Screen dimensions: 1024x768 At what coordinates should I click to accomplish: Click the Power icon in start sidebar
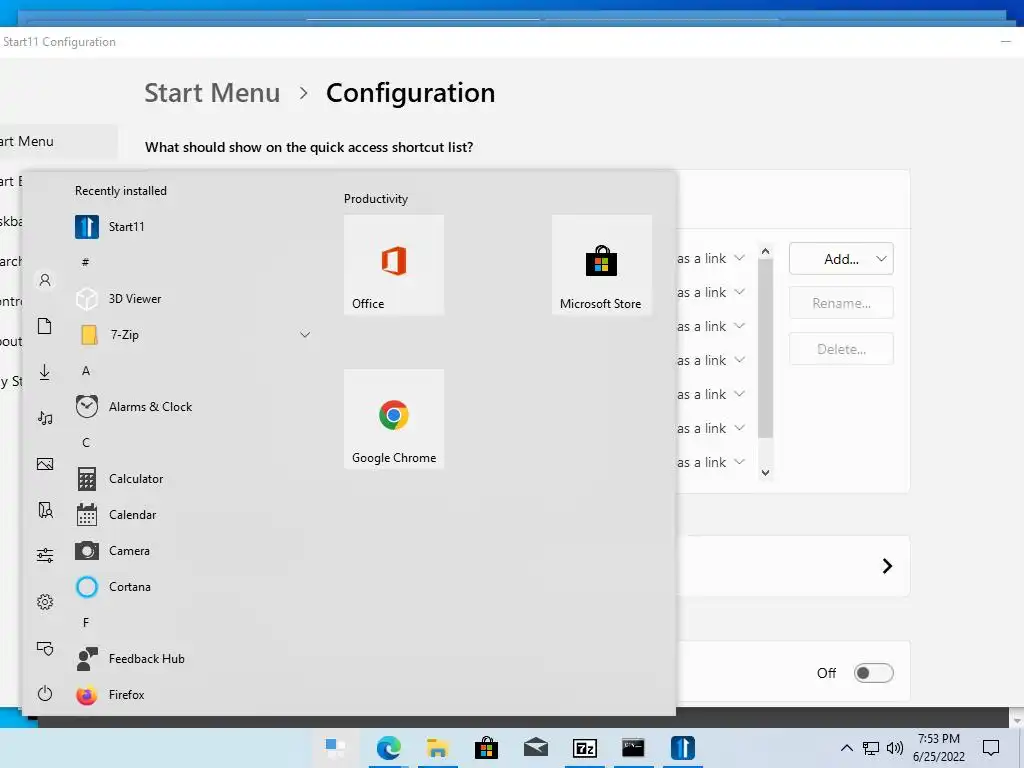tap(45, 694)
